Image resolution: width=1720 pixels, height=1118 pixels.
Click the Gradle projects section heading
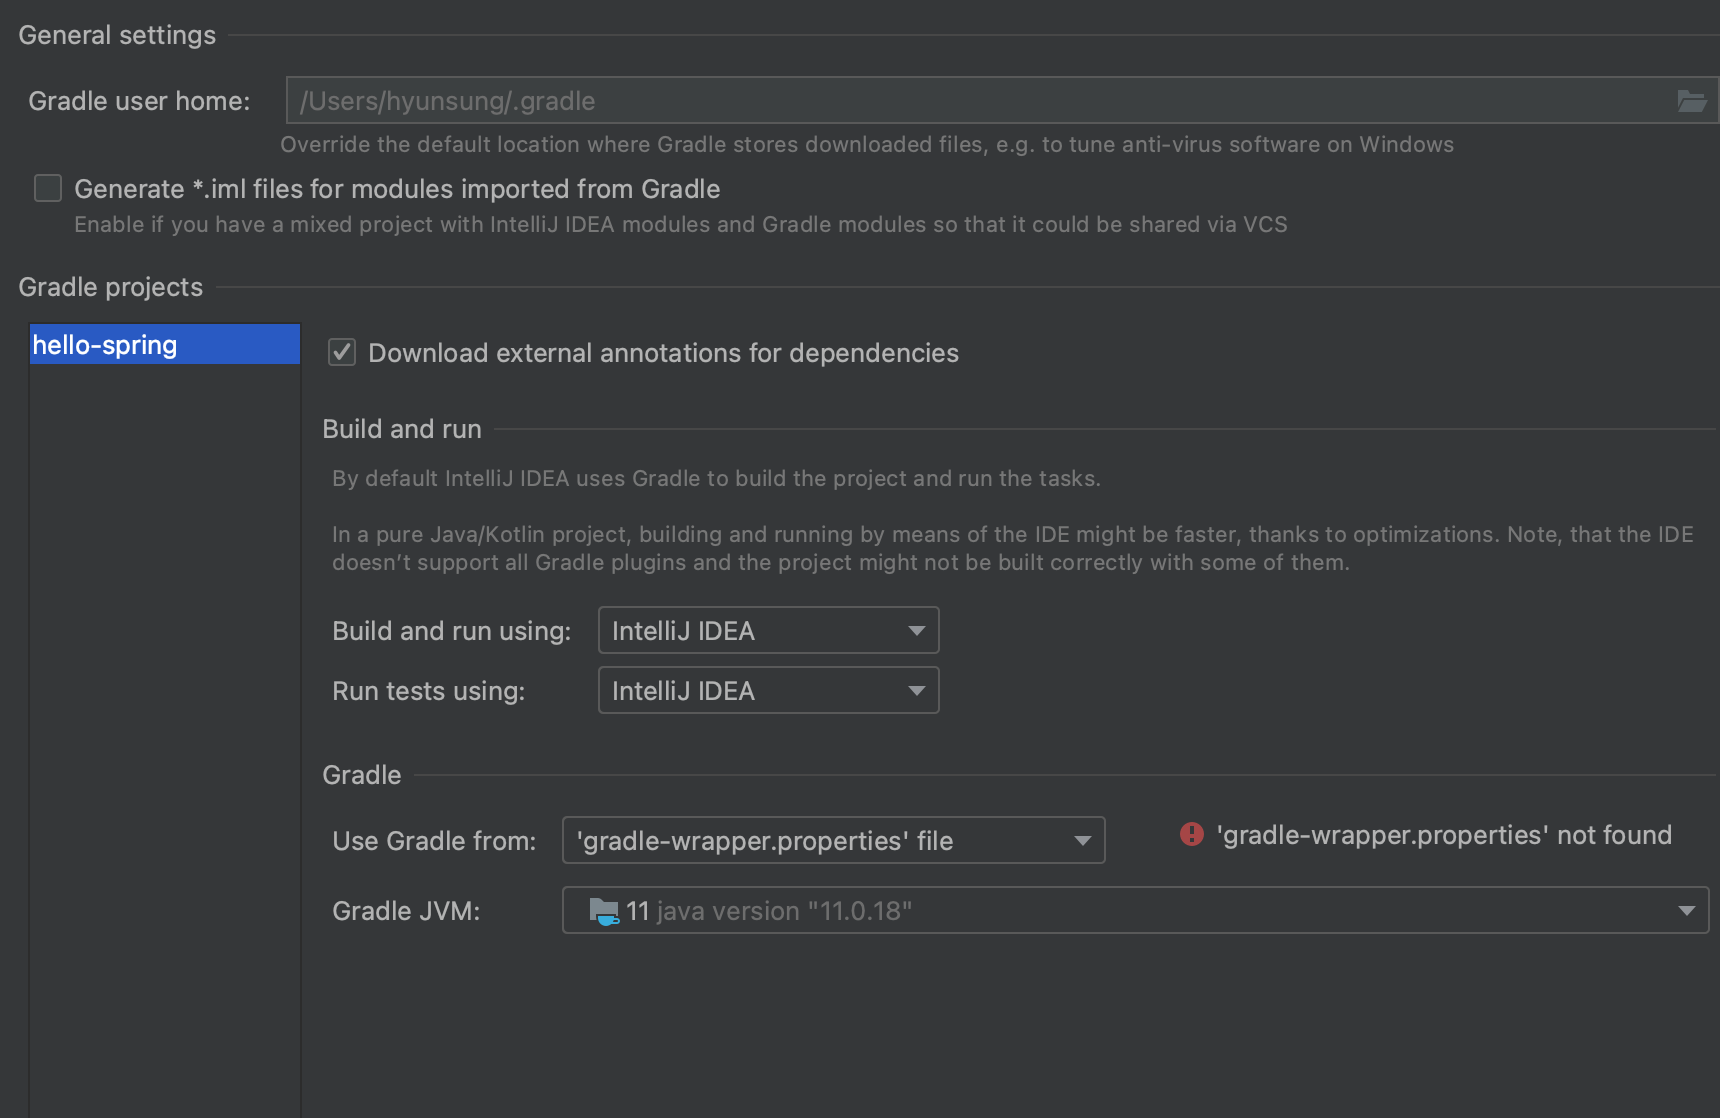point(110,287)
